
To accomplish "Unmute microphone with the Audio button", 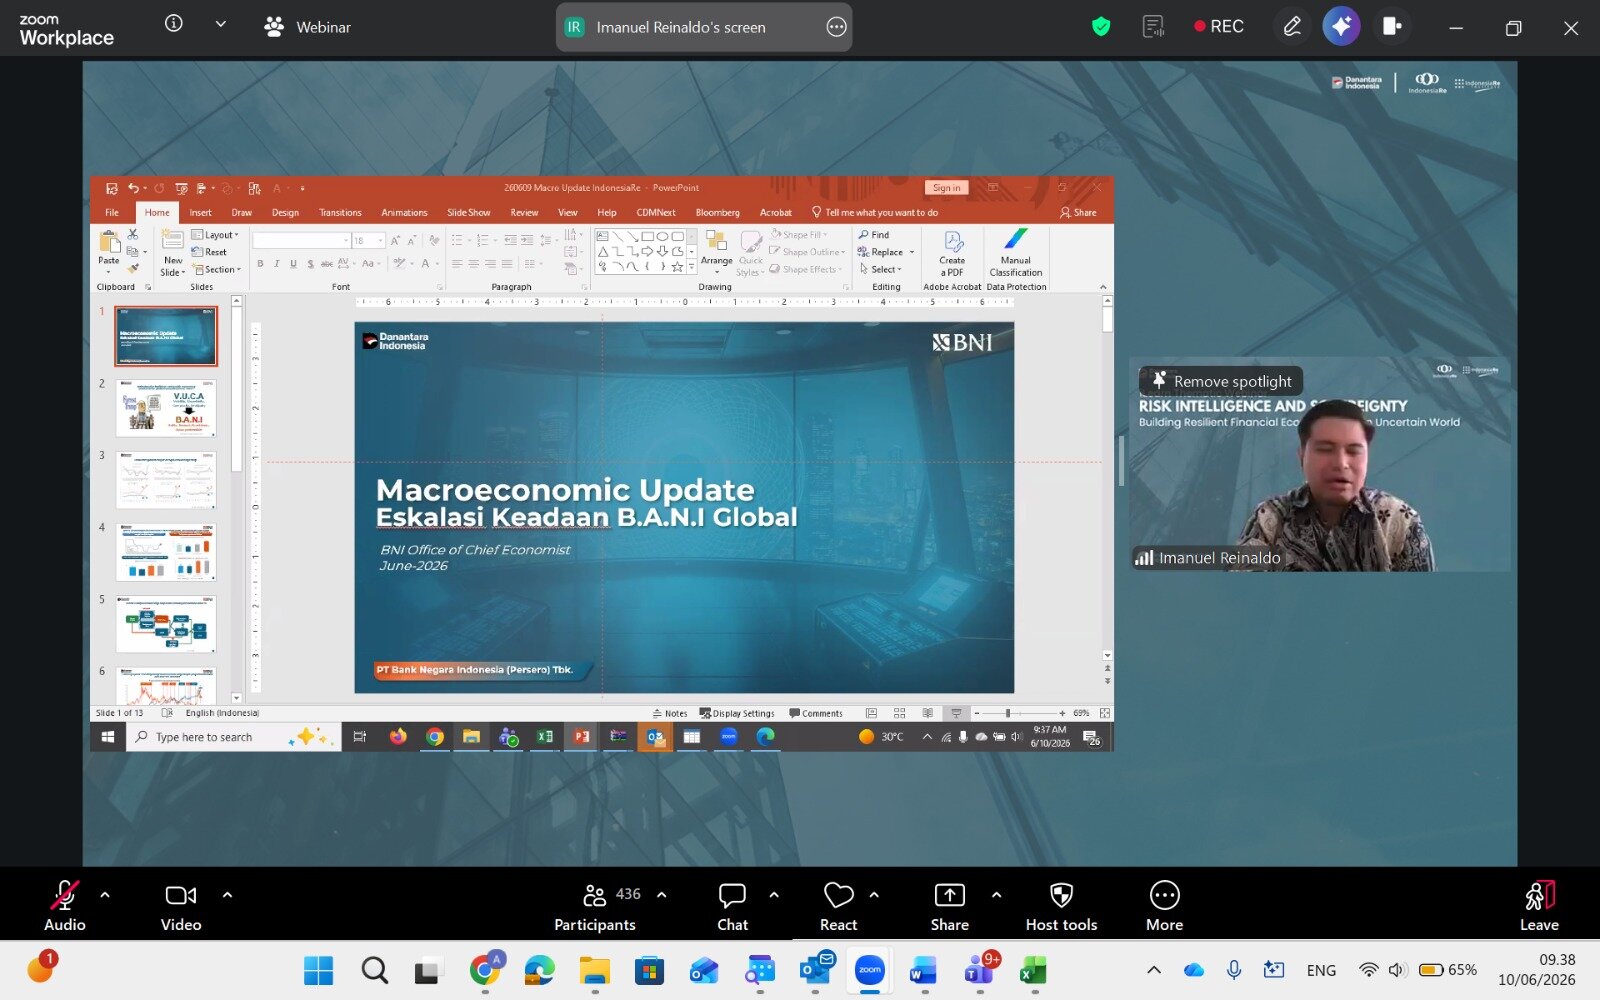I will click(65, 906).
